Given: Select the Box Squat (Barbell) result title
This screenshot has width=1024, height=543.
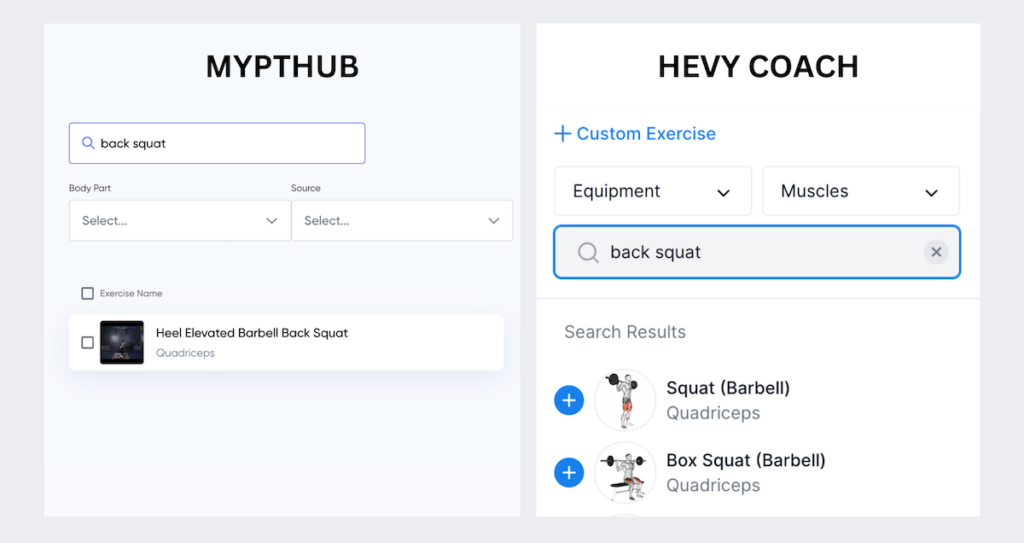Looking at the screenshot, I should [x=746, y=461].
